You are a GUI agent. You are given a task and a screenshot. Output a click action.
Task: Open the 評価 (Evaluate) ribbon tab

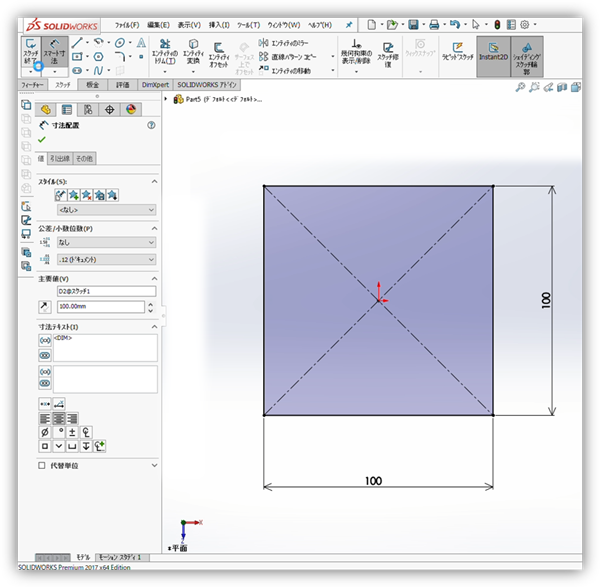coord(122,85)
